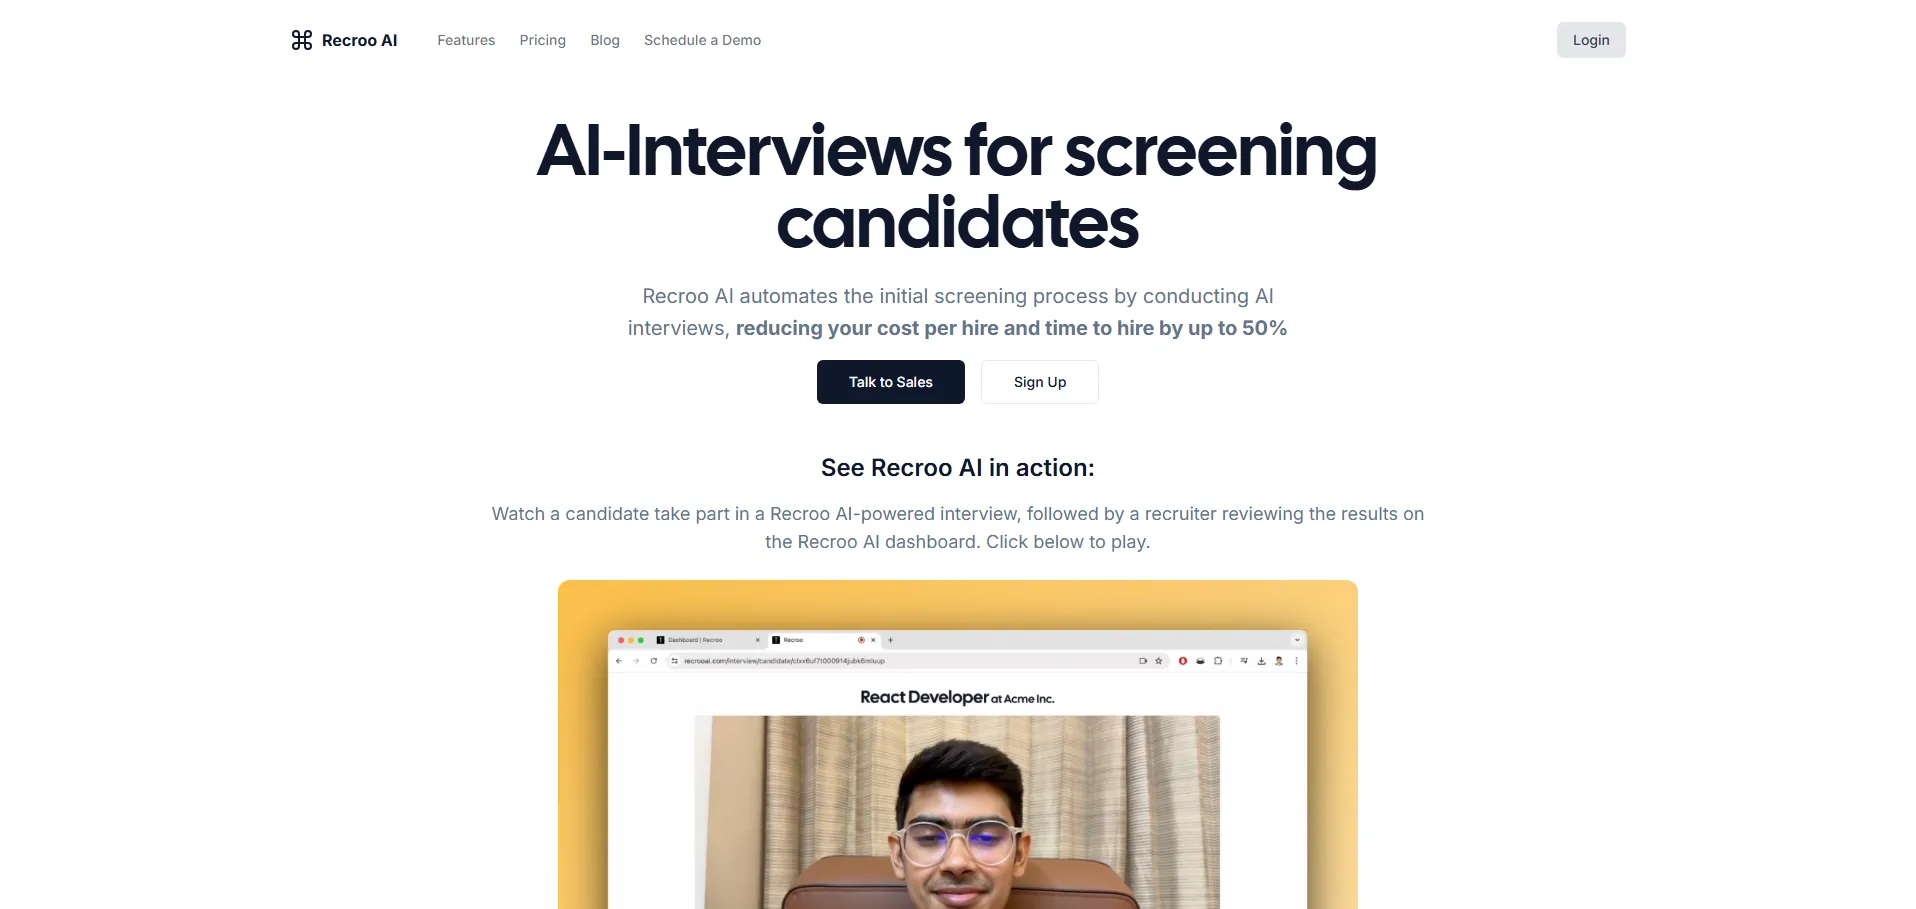Open the three-dot menu in the demo browser
Viewport: 1916px width, 909px height.
point(1297,661)
